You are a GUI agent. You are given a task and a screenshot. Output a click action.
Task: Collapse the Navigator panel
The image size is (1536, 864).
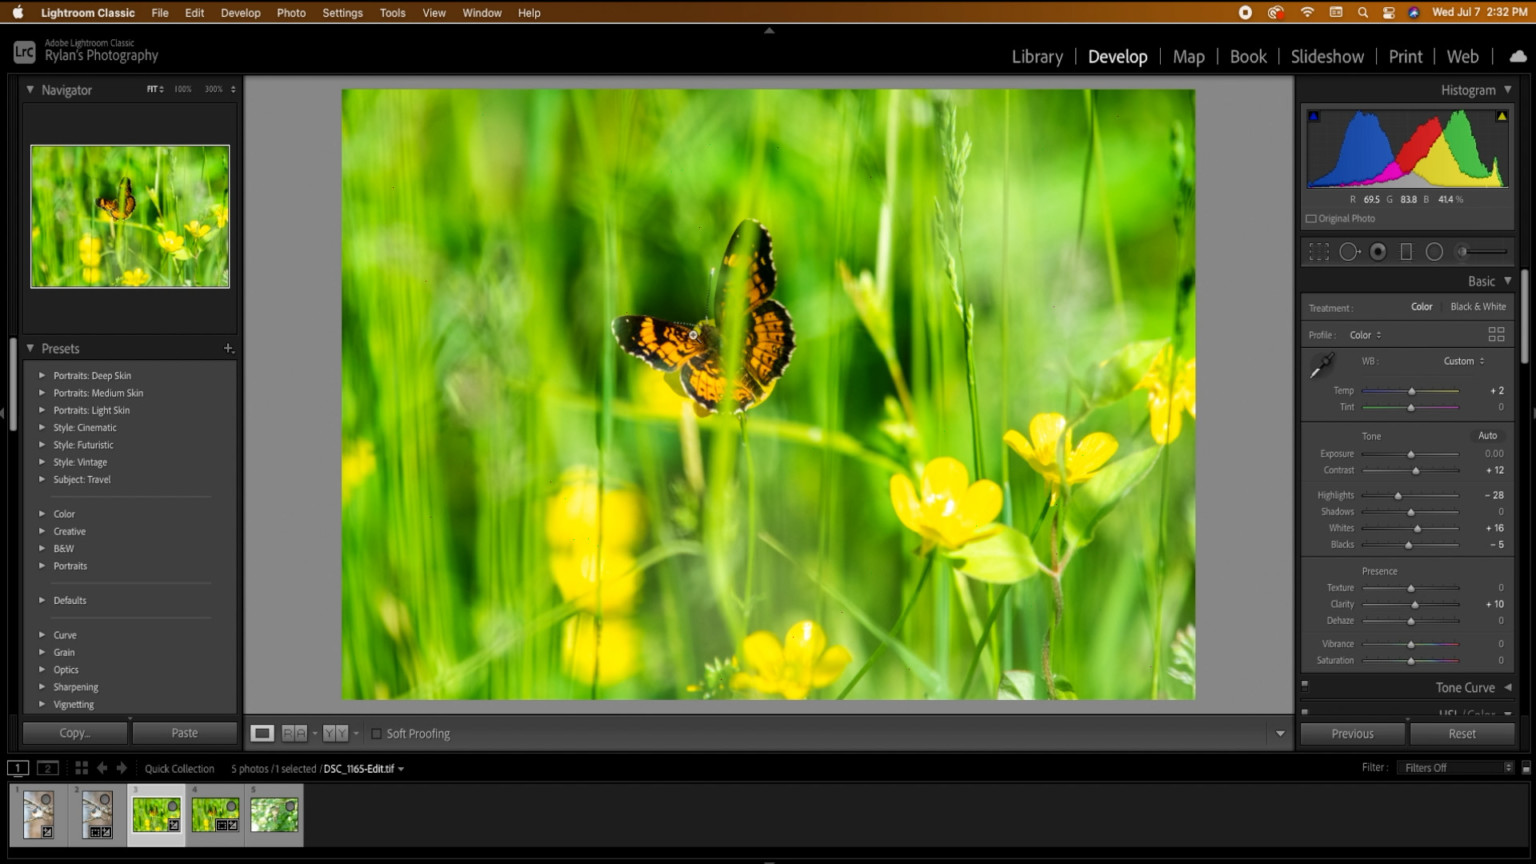pos(30,89)
